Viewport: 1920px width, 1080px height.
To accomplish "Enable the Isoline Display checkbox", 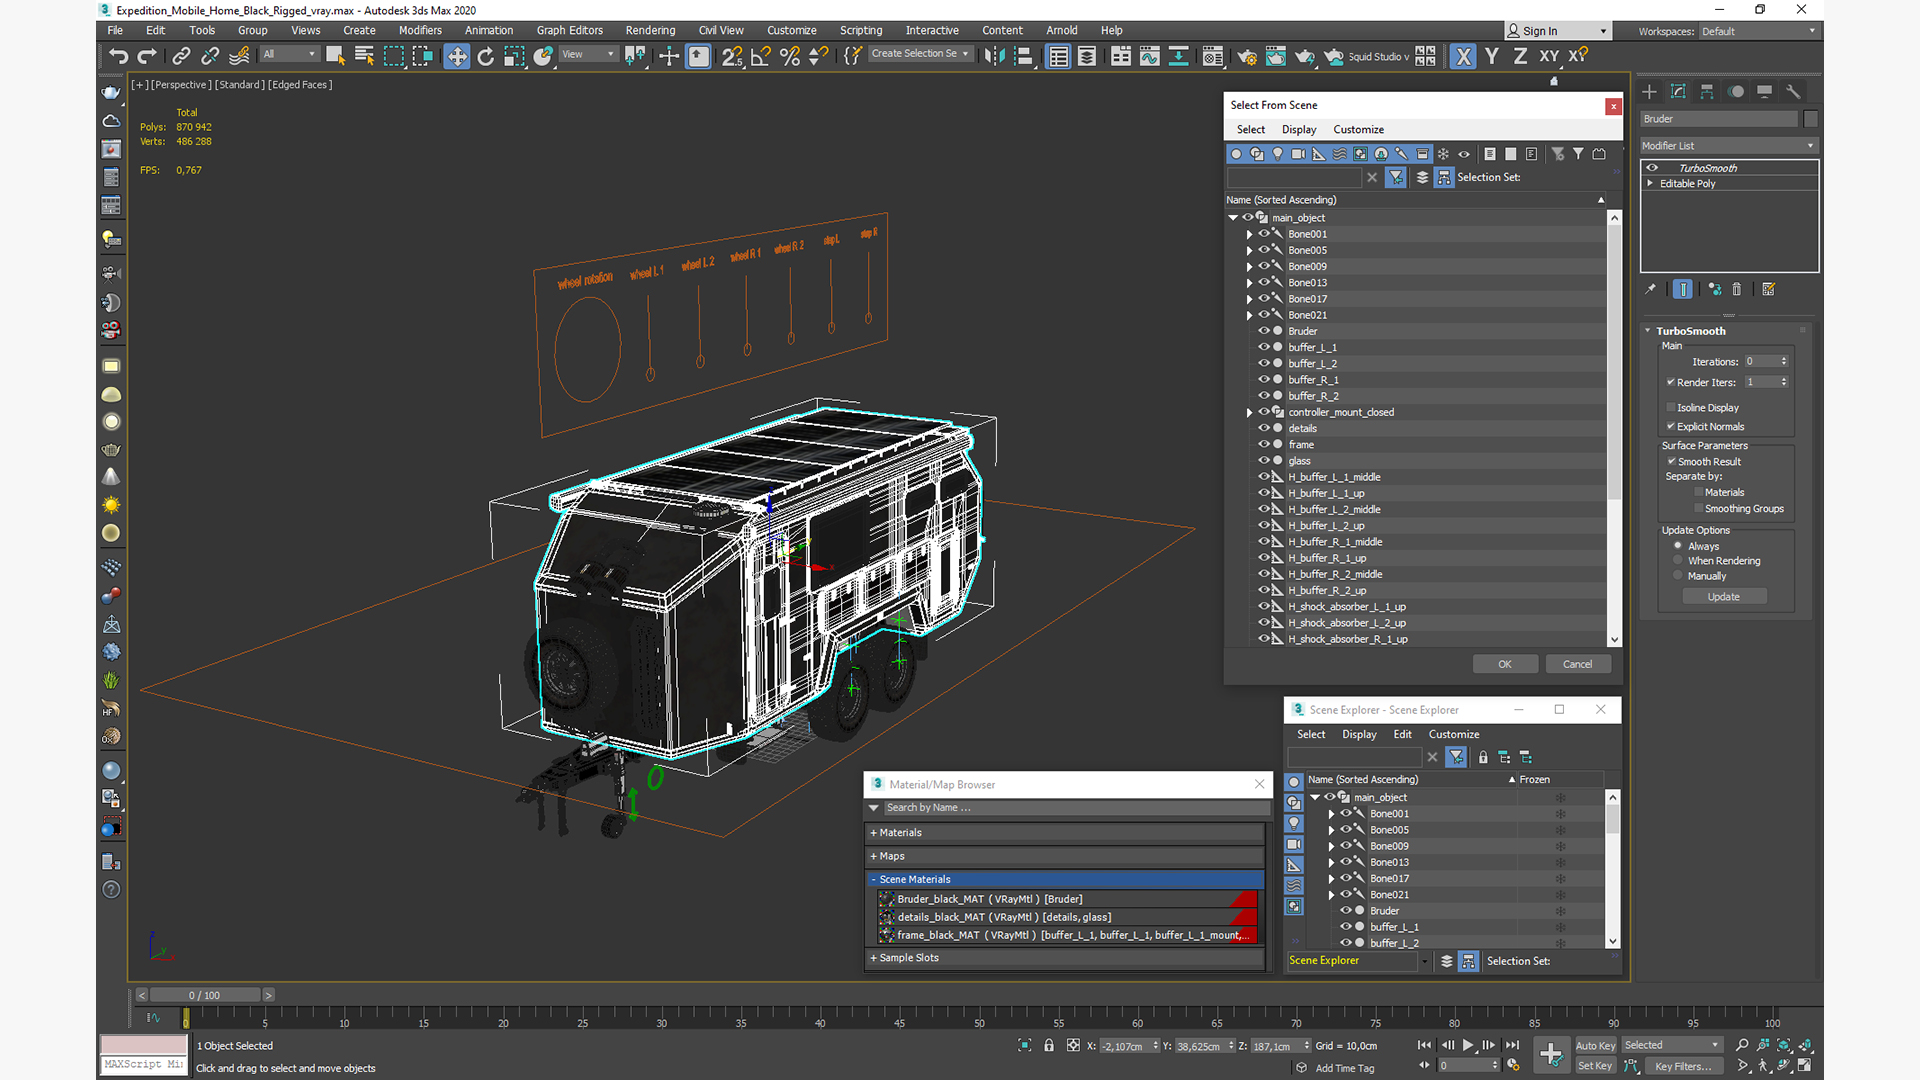I will tap(1671, 407).
